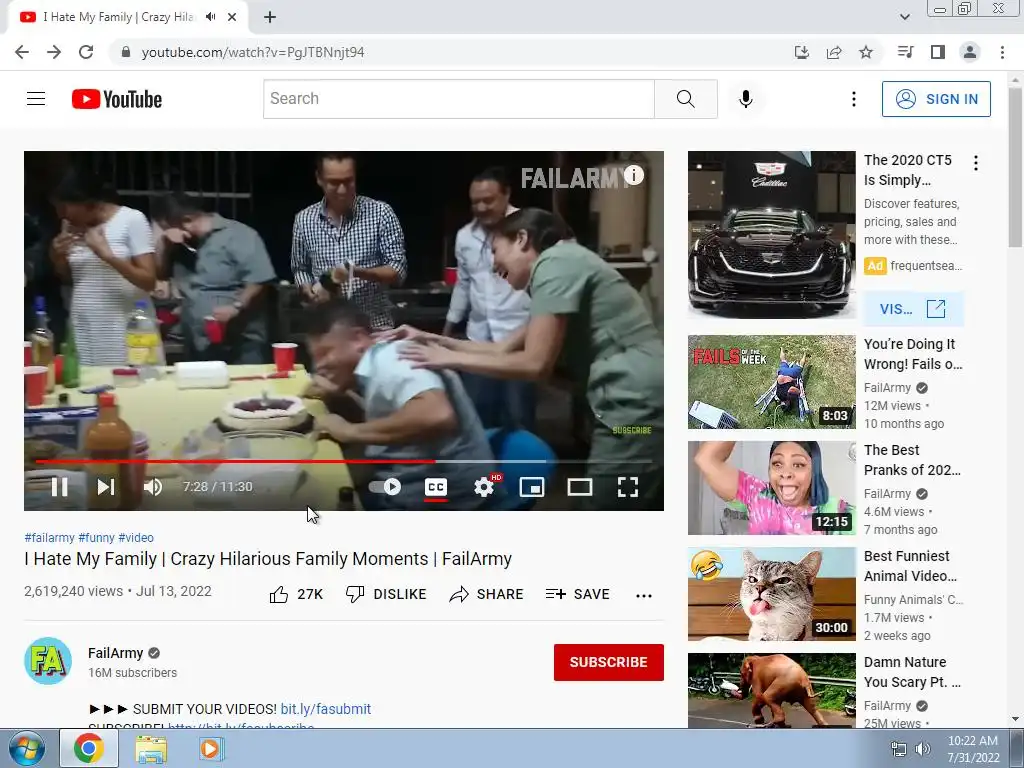Click the VISIT ad site button
The height and width of the screenshot is (768, 1024).
[913, 309]
